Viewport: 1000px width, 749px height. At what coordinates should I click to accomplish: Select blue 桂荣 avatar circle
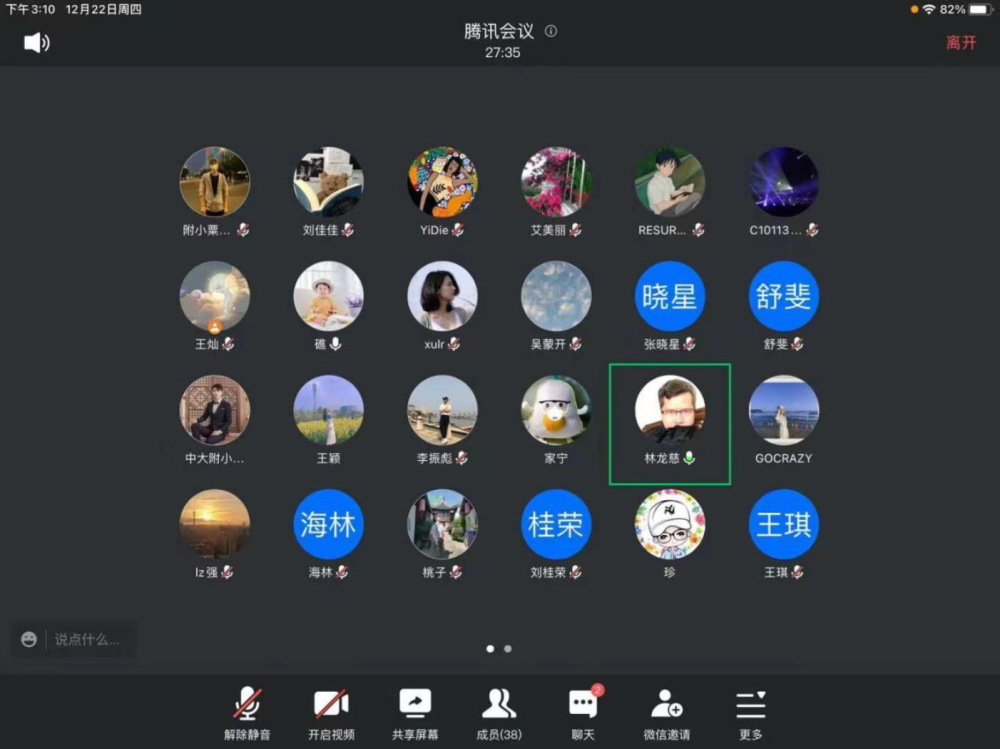(556, 524)
